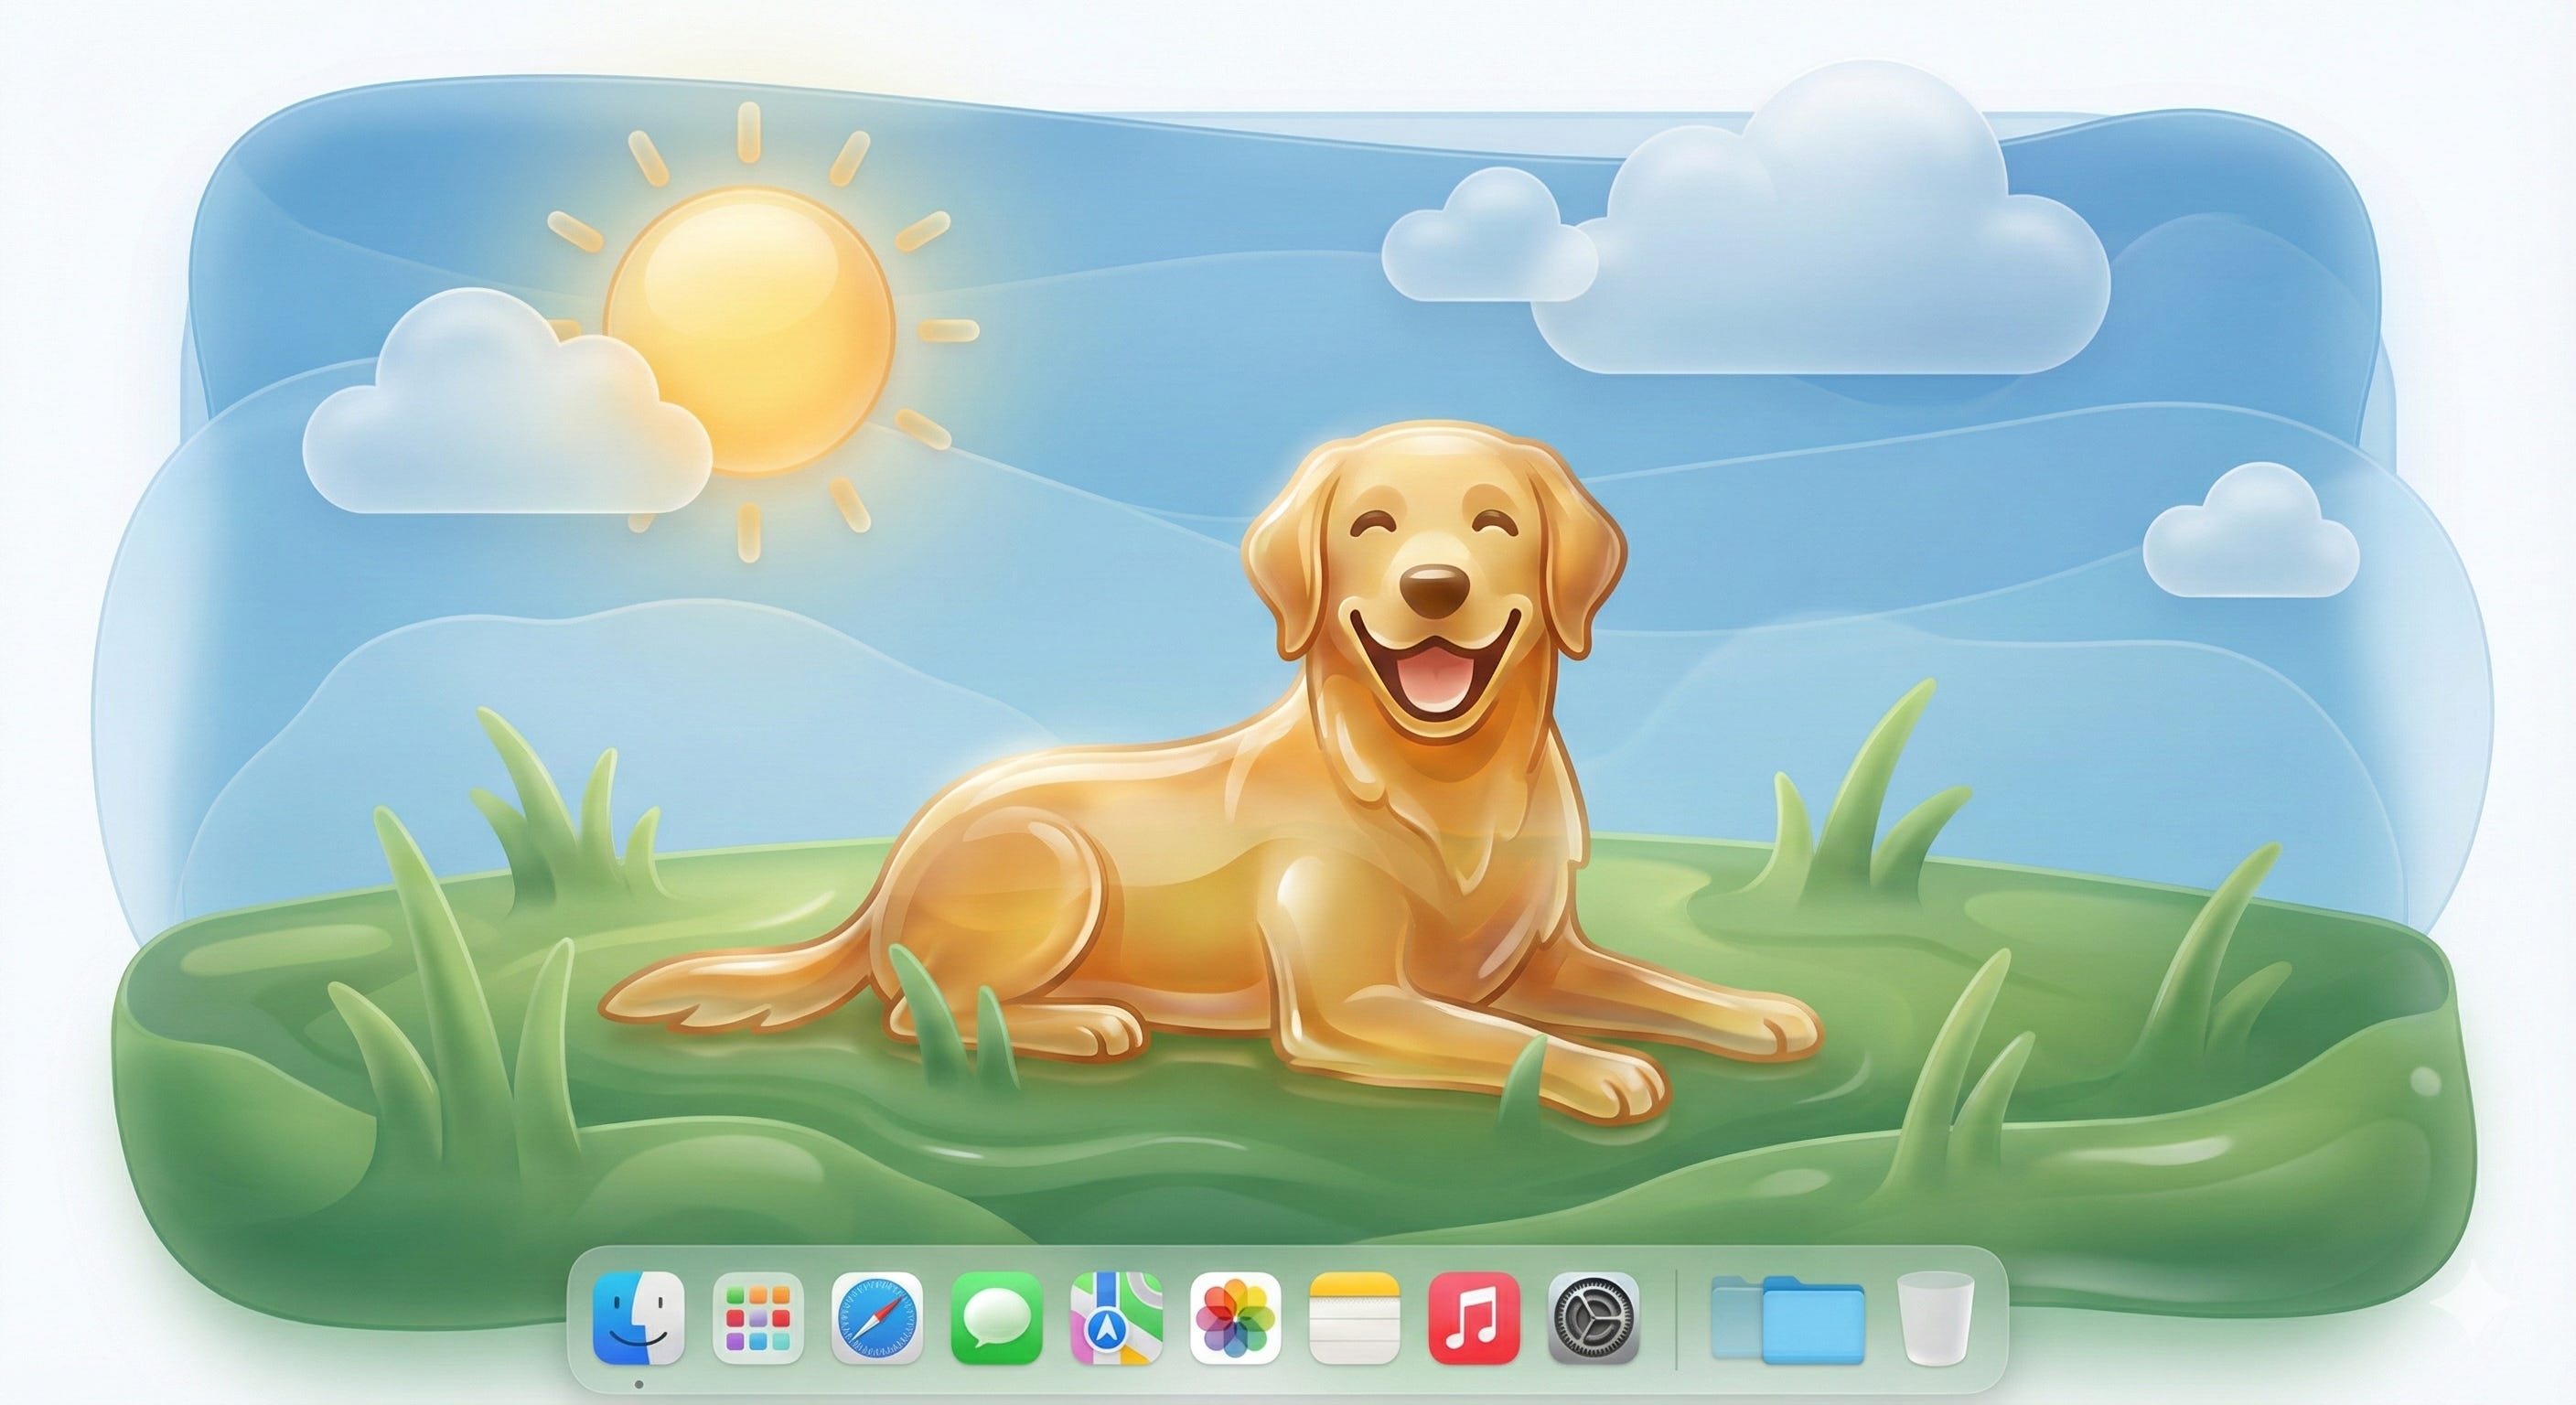Click the dock's vertical separator line
2576x1405 pixels.
click(1676, 1318)
